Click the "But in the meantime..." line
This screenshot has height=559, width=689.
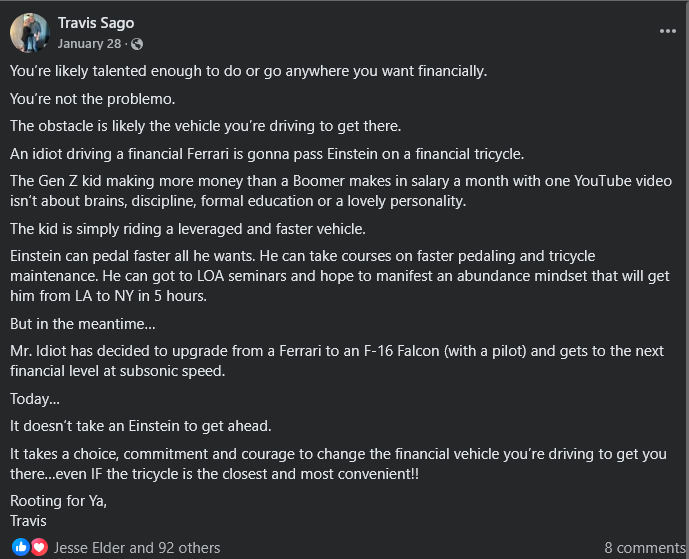click(x=84, y=324)
